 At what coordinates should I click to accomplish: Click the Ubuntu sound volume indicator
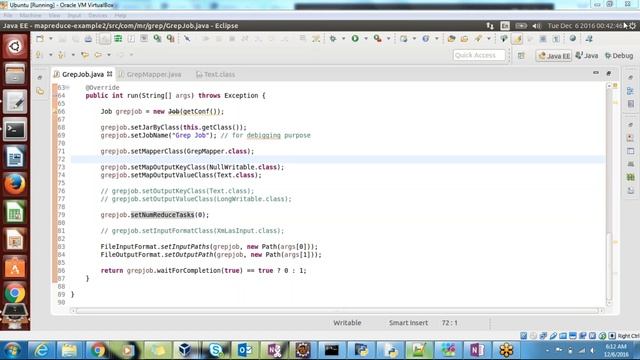(536, 26)
